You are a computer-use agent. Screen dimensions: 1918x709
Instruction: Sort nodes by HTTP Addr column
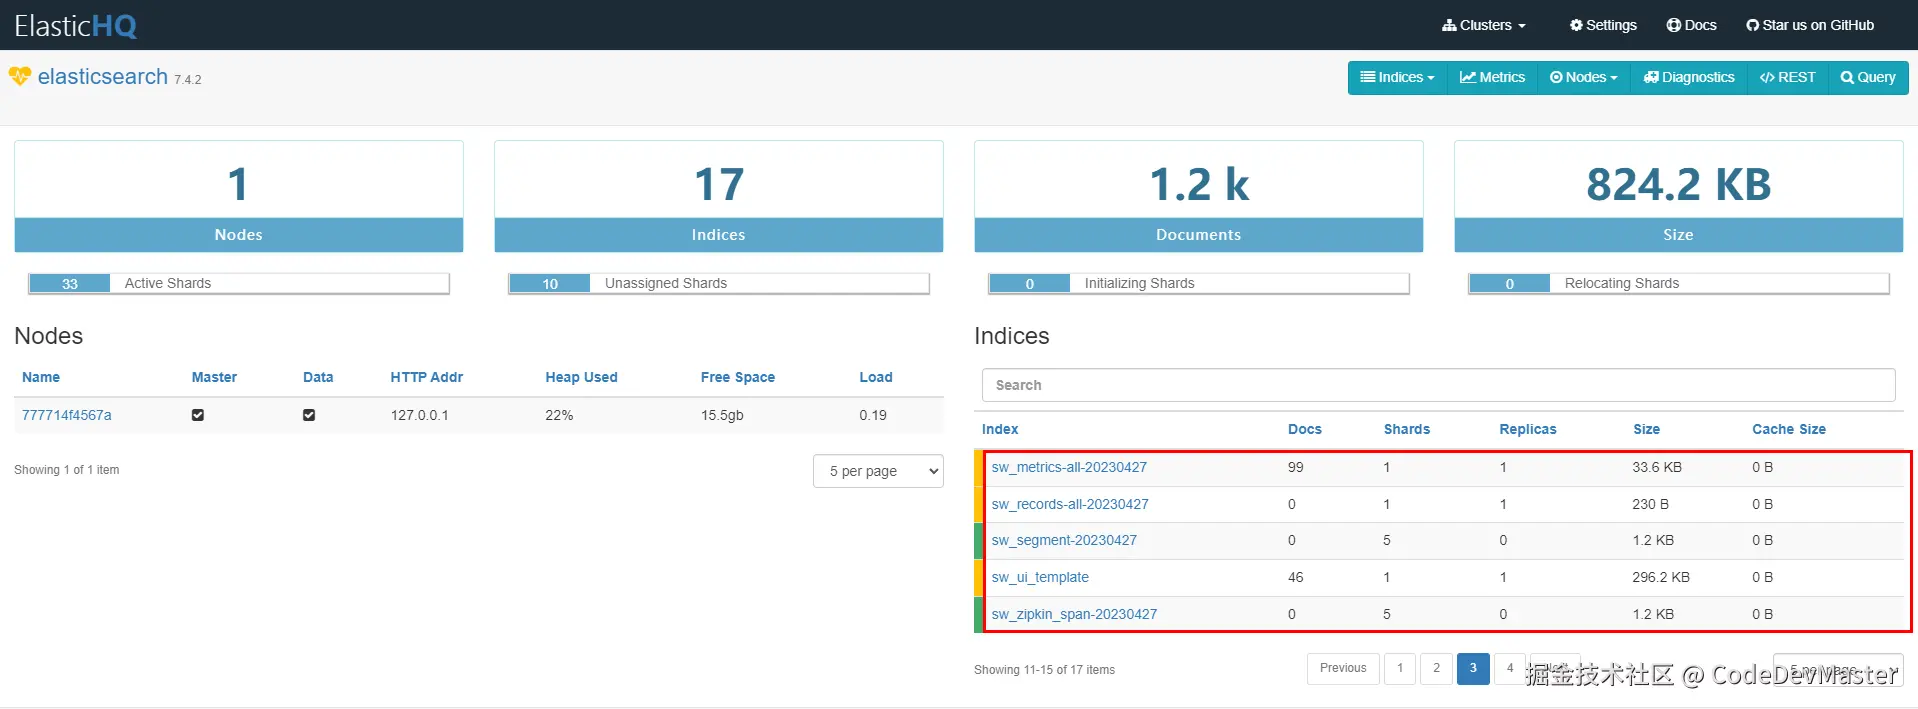427,377
